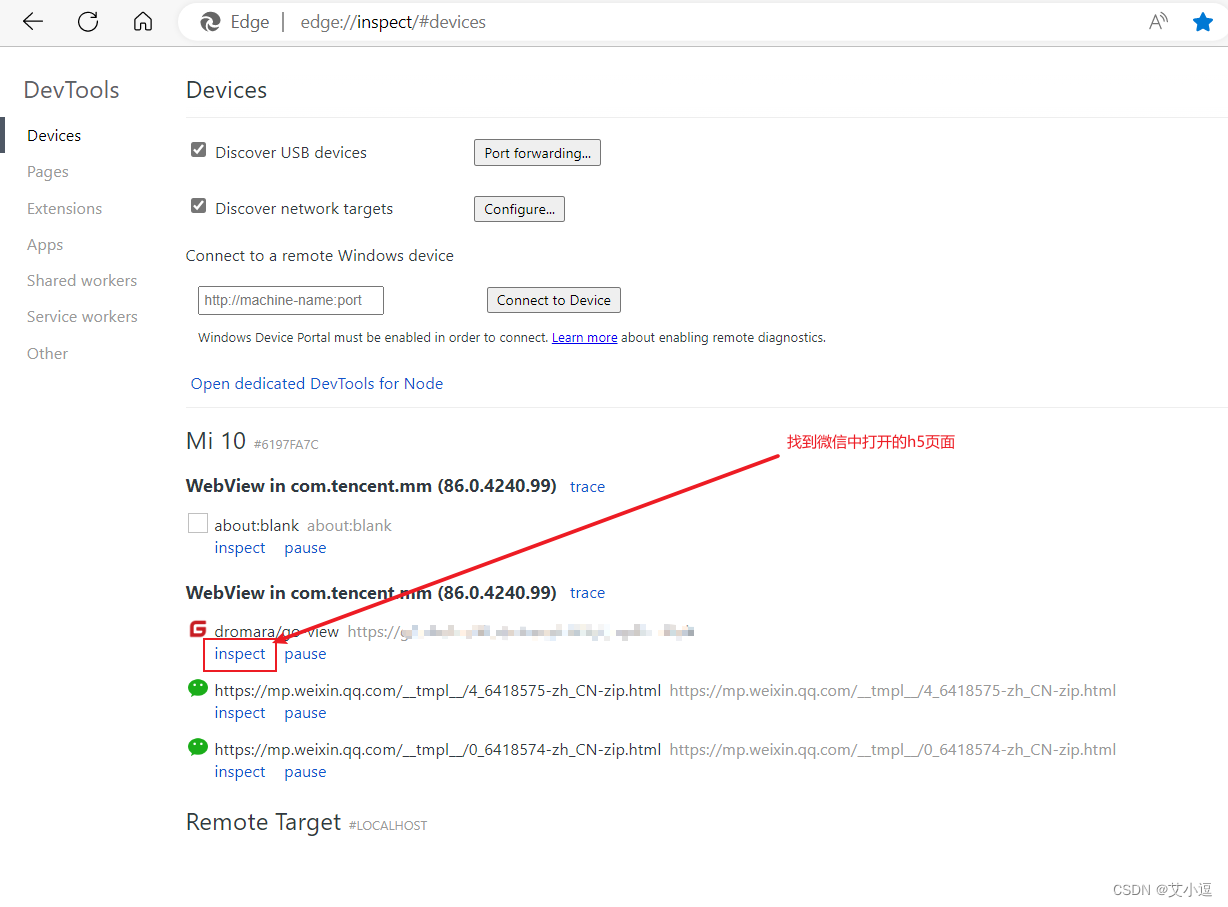Pause the about:blank page

(305, 548)
